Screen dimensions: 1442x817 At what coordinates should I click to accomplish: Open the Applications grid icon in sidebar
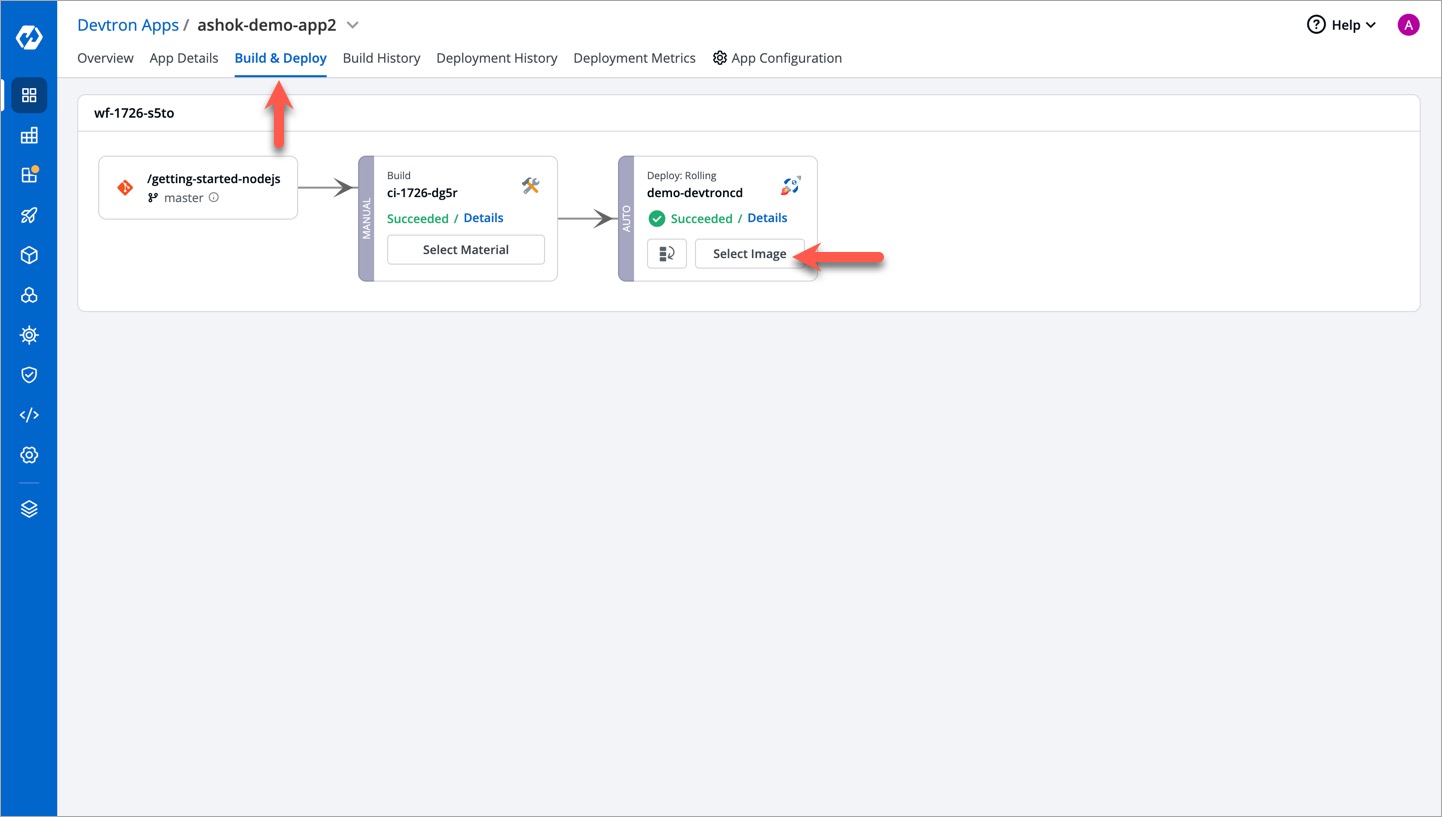28,95
